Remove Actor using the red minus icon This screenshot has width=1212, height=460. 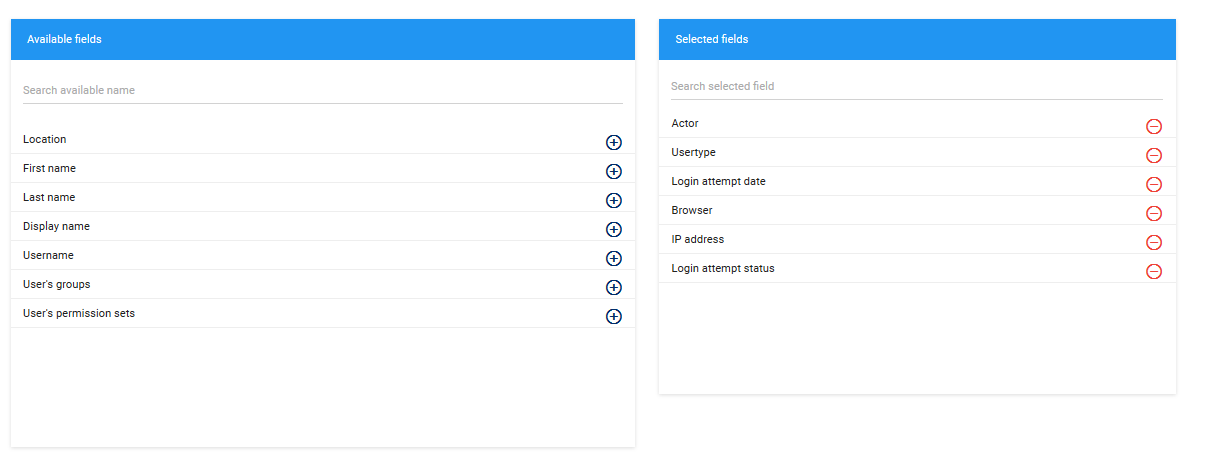coord(1153,126)
